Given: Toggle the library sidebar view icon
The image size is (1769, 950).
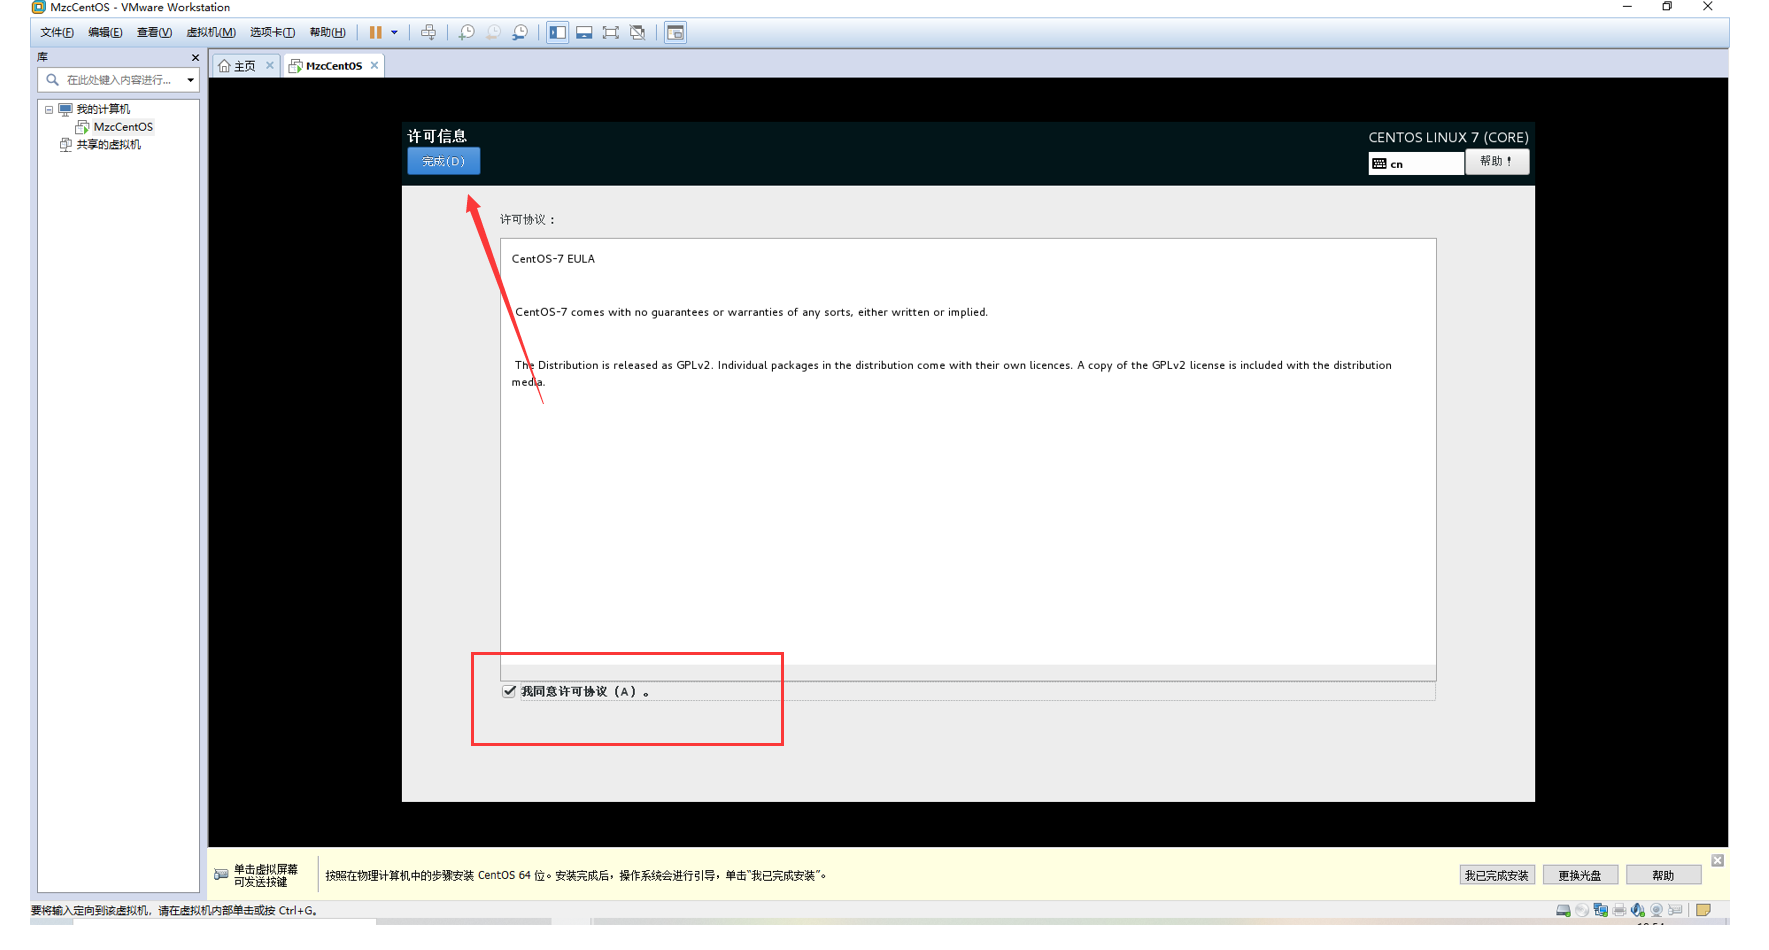Looking at the screenshot, I should pyautogui.click(x=557, y=32).
